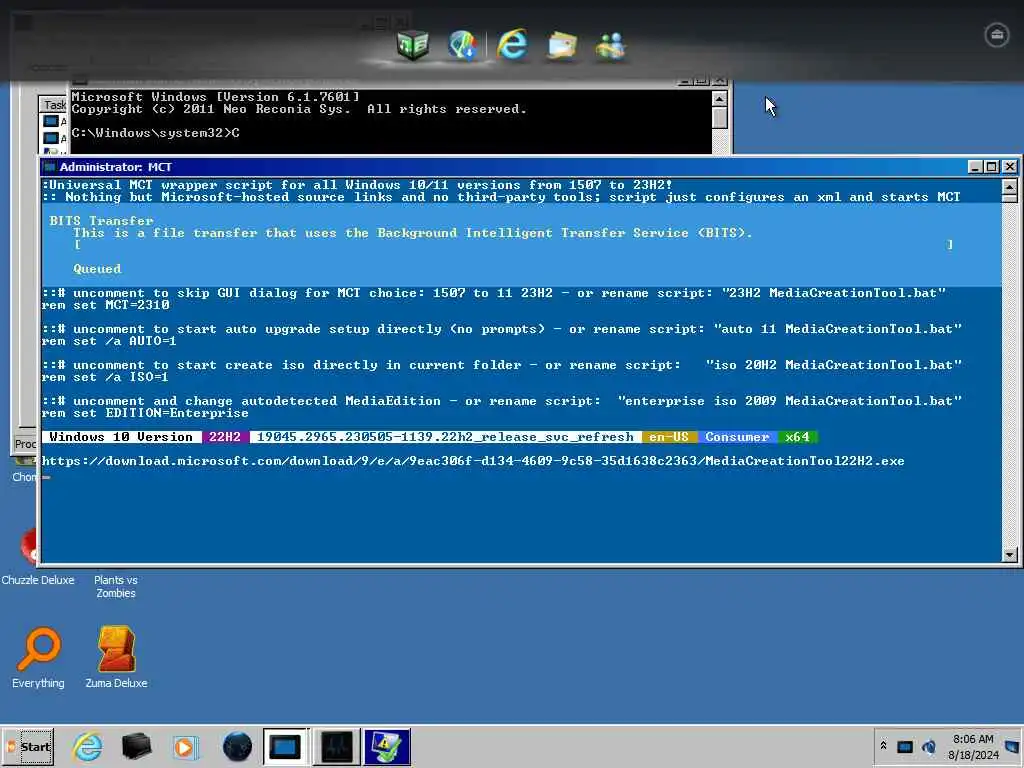
Task: Click the scrollbar thumb in background cmd window
Action: click(719, 118)
